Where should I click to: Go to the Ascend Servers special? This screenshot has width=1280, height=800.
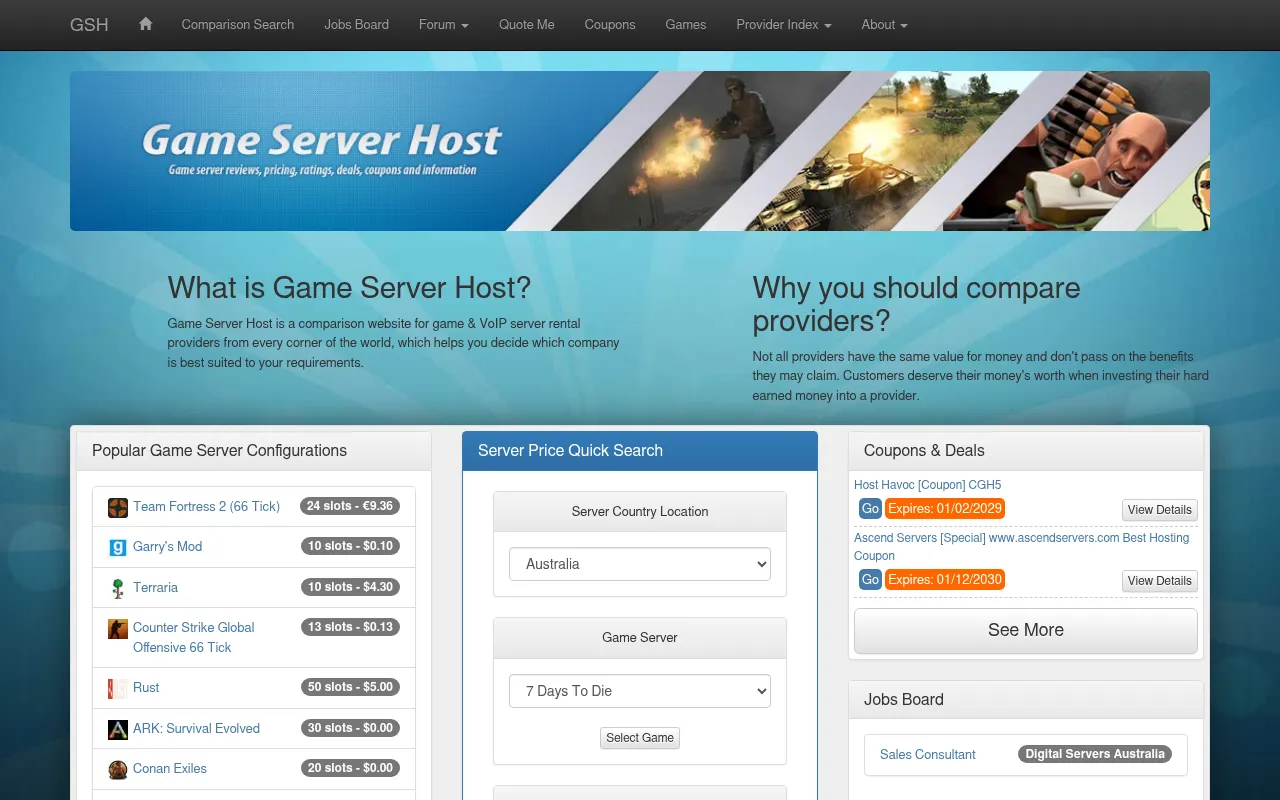coord(870,580)
